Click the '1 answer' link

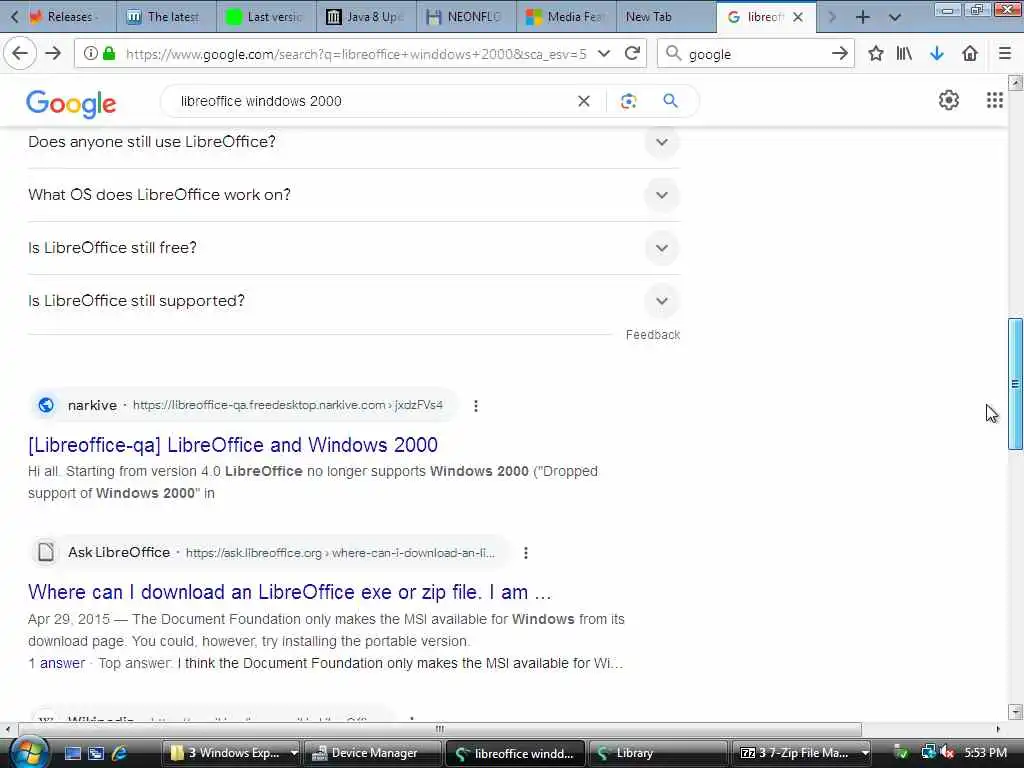[56, 663]
